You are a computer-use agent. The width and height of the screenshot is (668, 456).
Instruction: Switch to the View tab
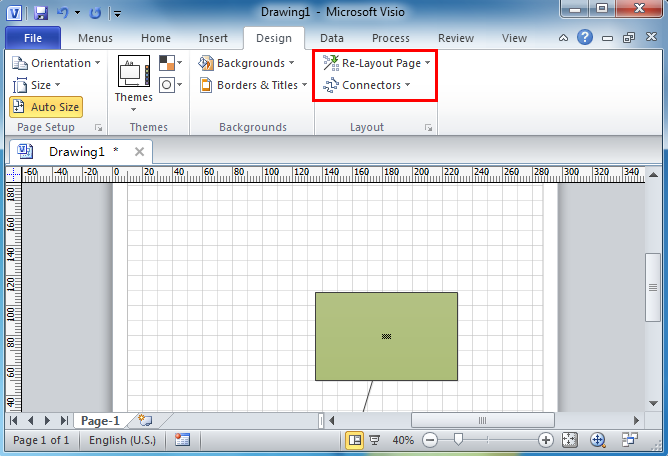tap(514, 38)
